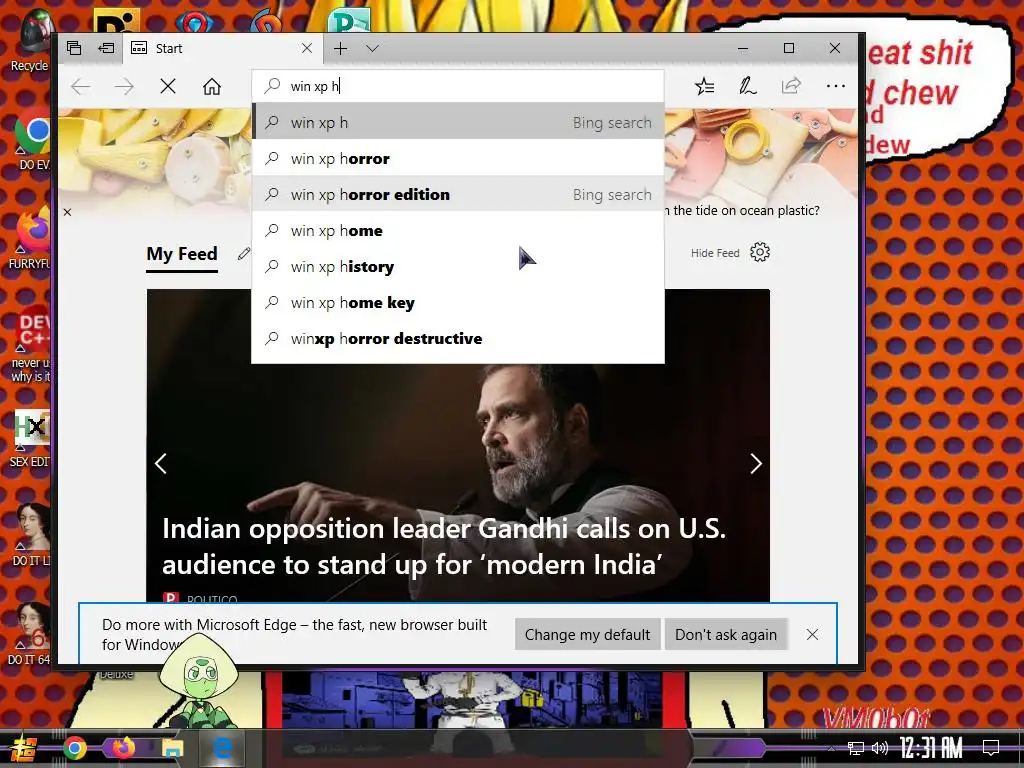The width and height of the screenshot is (1024, 768).
Task: Select Edge taskbar button
Action: pyautogui.click(x=223, y=748)
